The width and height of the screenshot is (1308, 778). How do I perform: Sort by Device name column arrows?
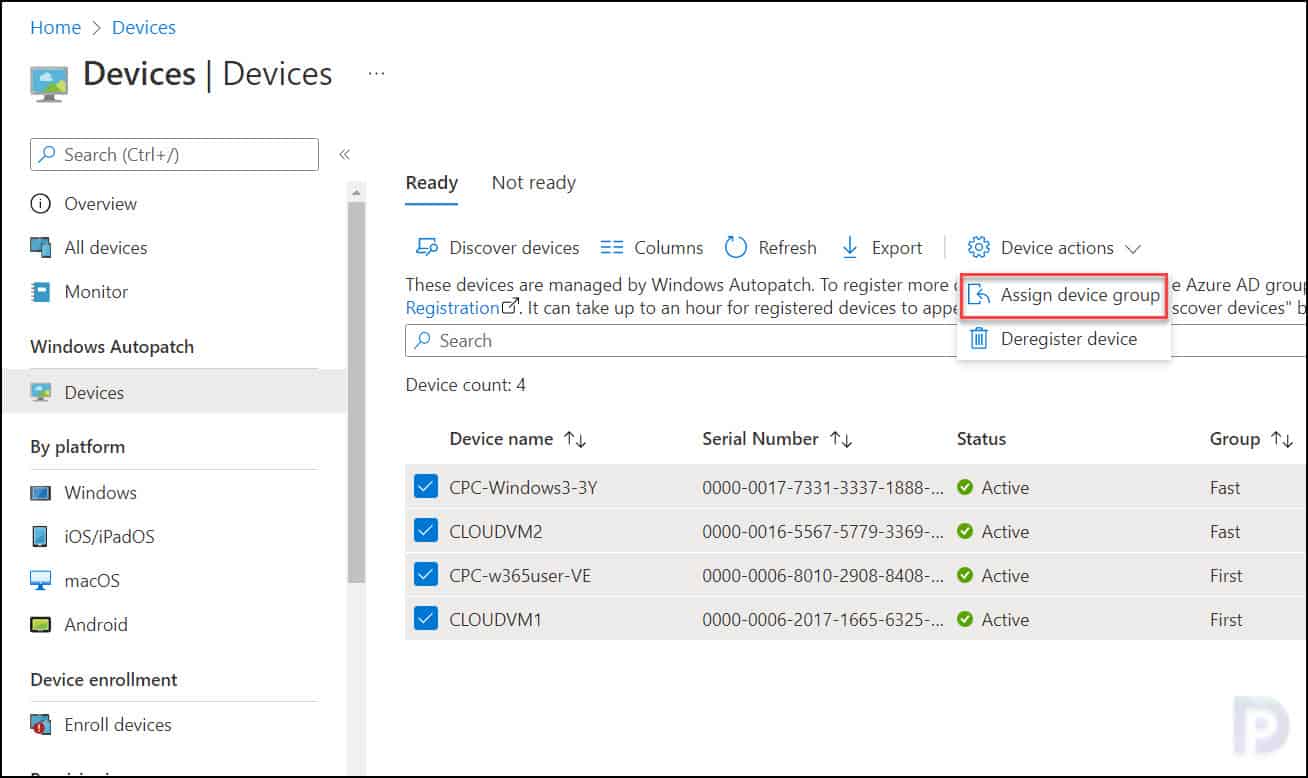tap(575, 439)
